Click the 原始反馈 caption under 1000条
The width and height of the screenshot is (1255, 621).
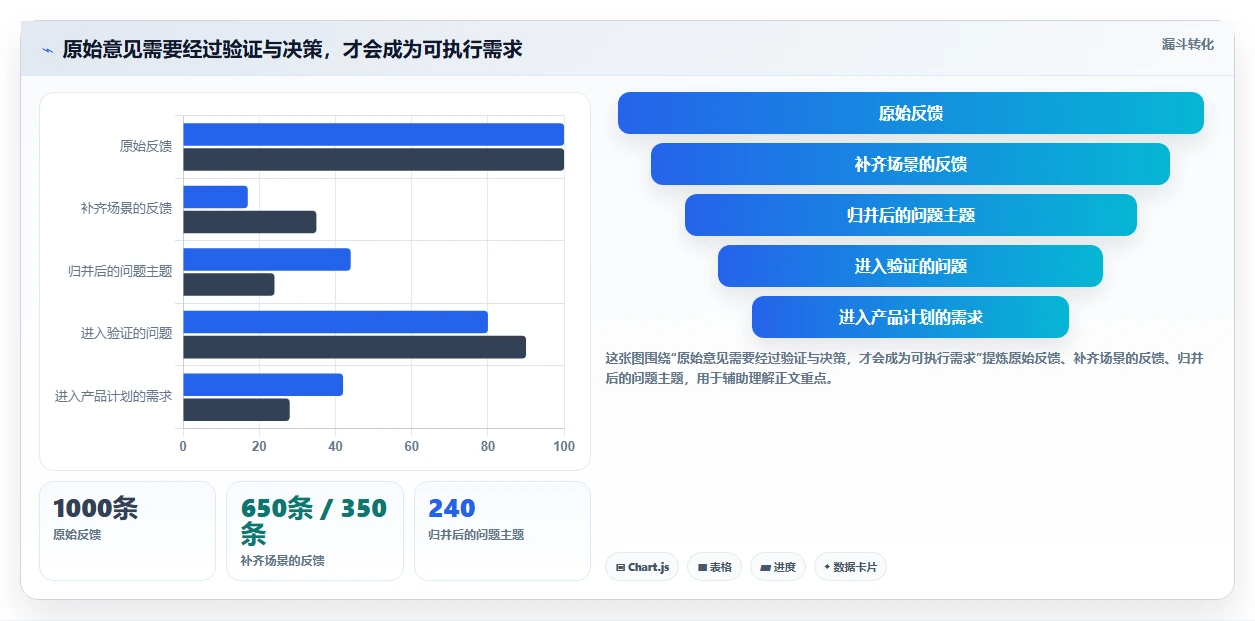pyautogui.click(x=77, y=535)
